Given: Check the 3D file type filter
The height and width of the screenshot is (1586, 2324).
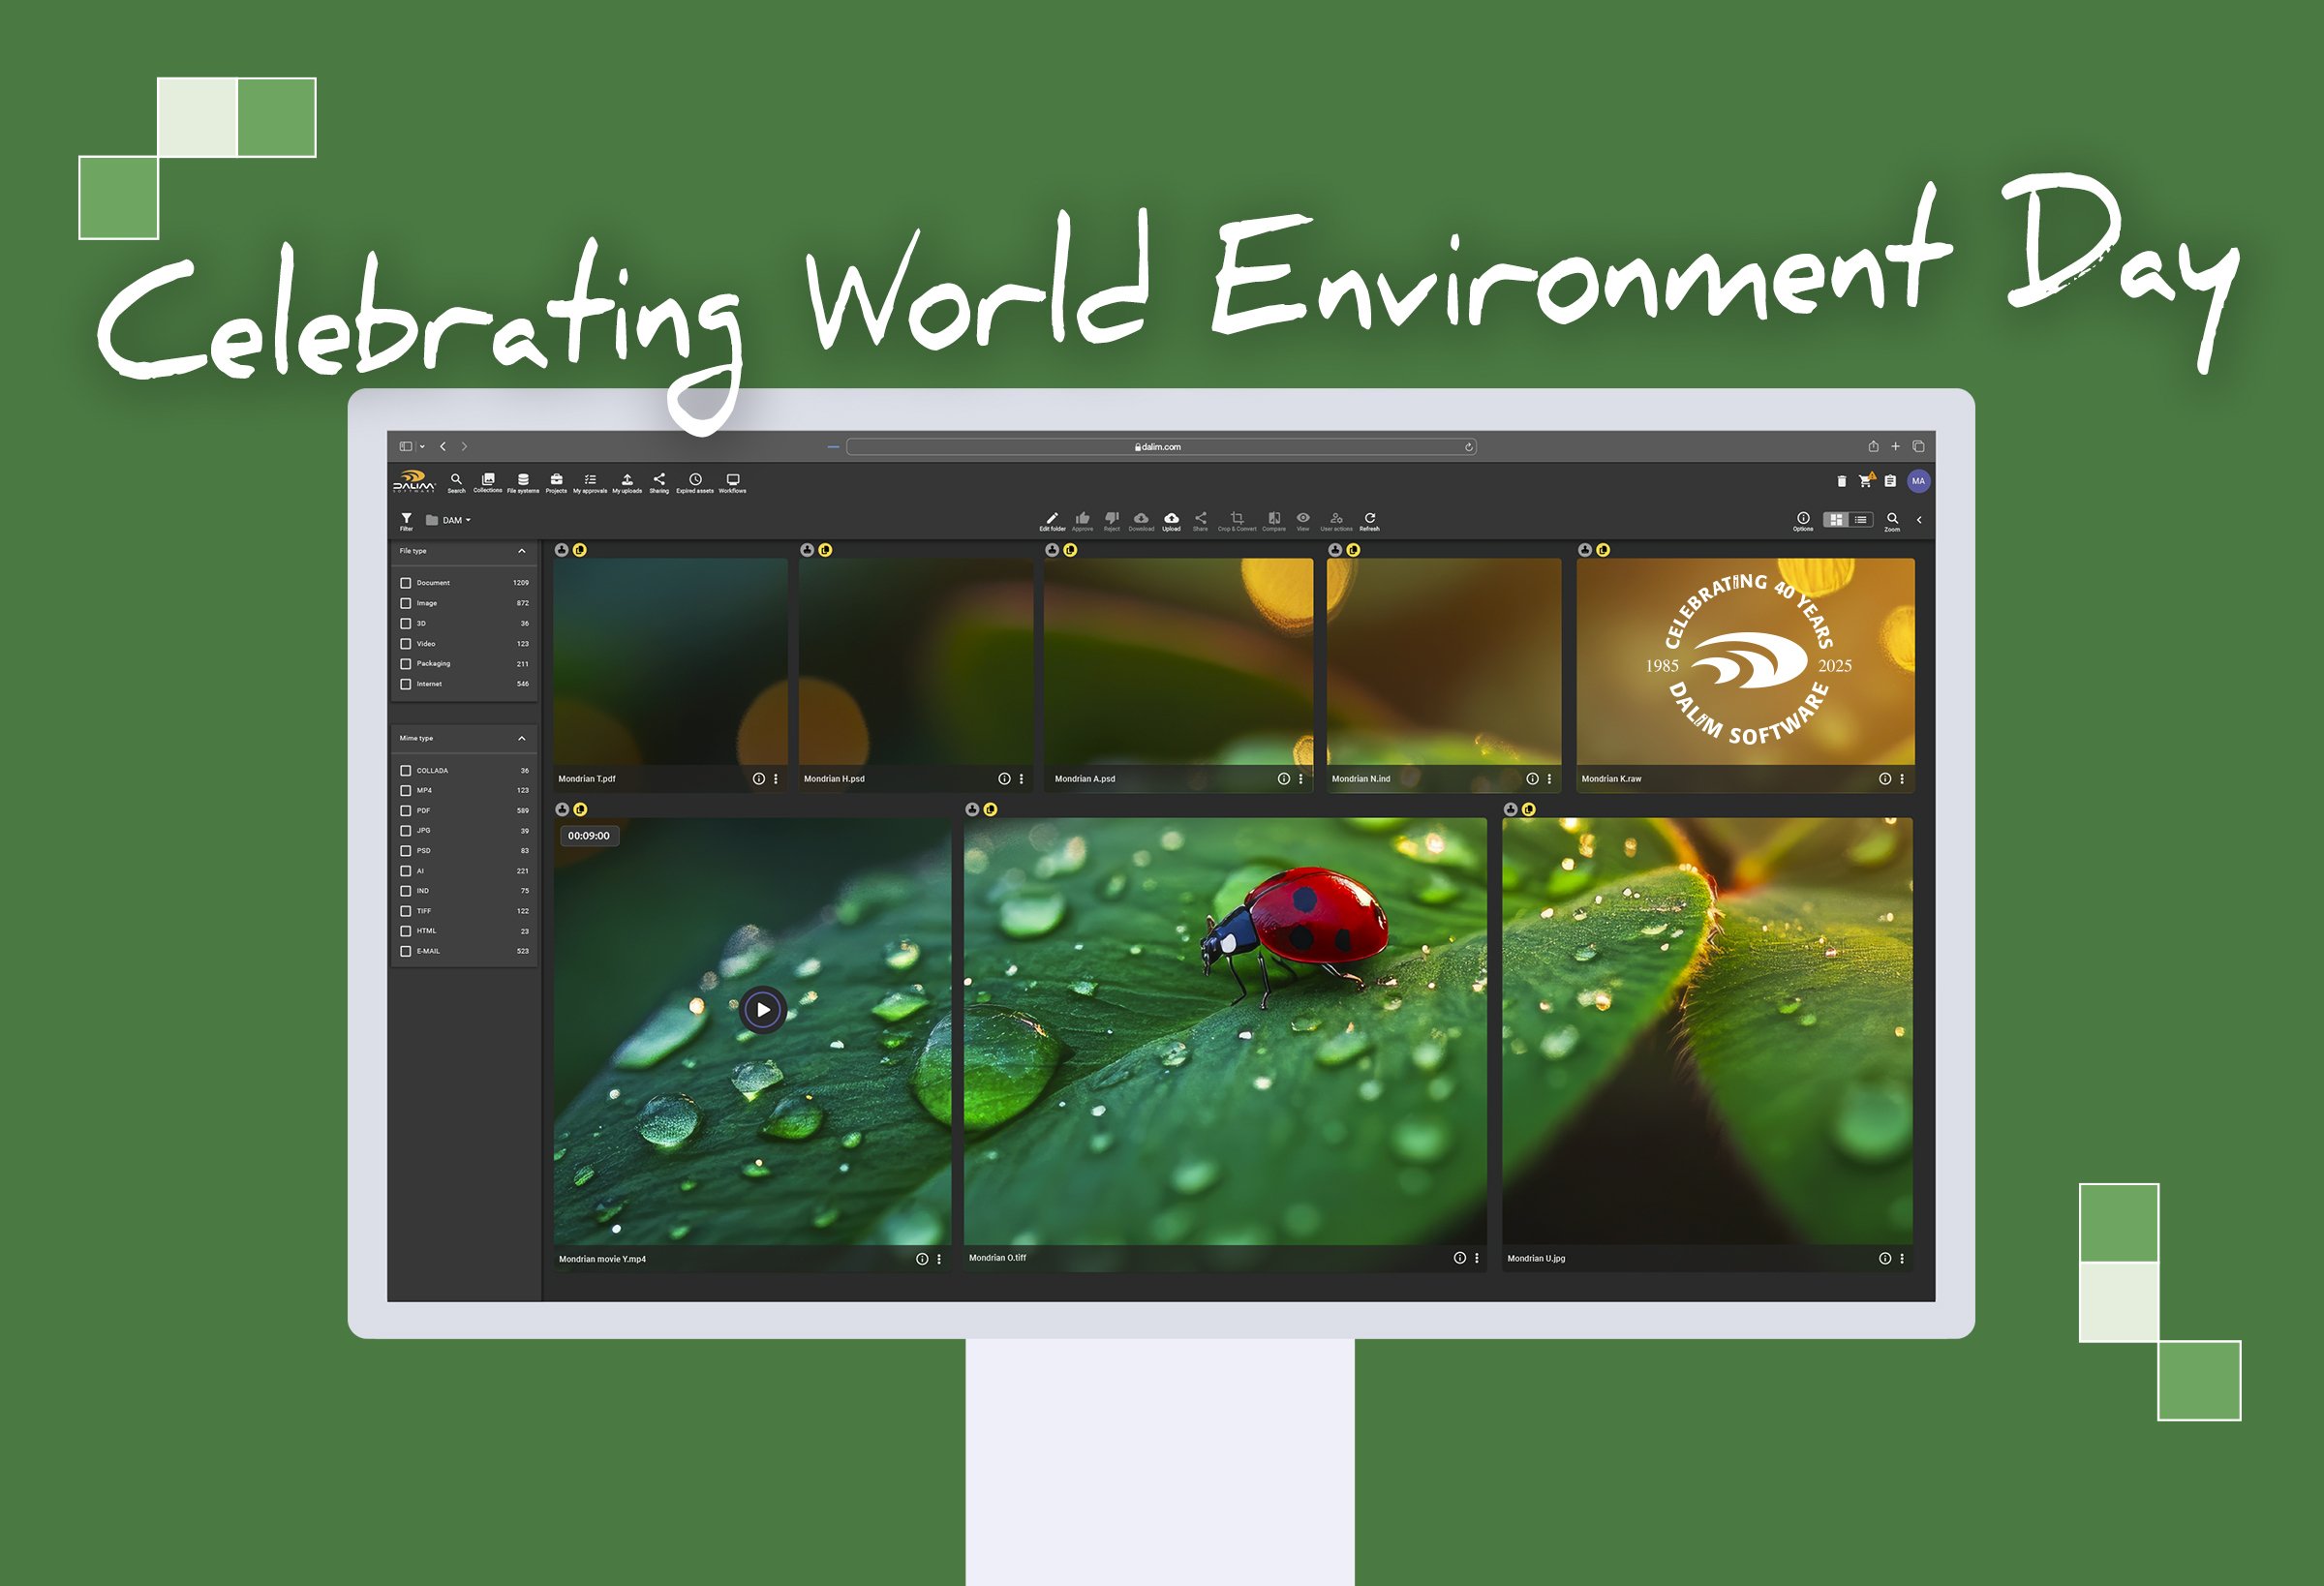Looking at the screenshot, I should [405, 623].
